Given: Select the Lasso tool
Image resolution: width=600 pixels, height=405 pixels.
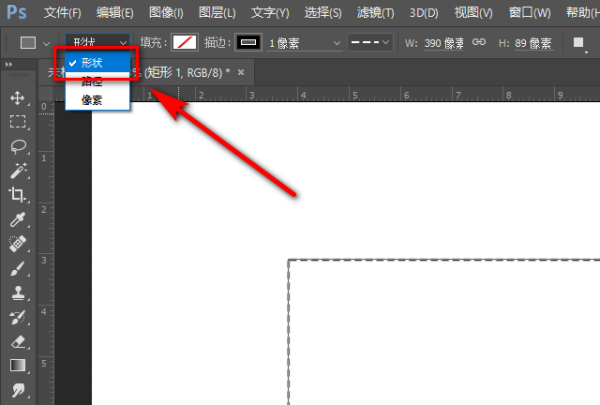Looking at the screenshot, I should [18, 146].
